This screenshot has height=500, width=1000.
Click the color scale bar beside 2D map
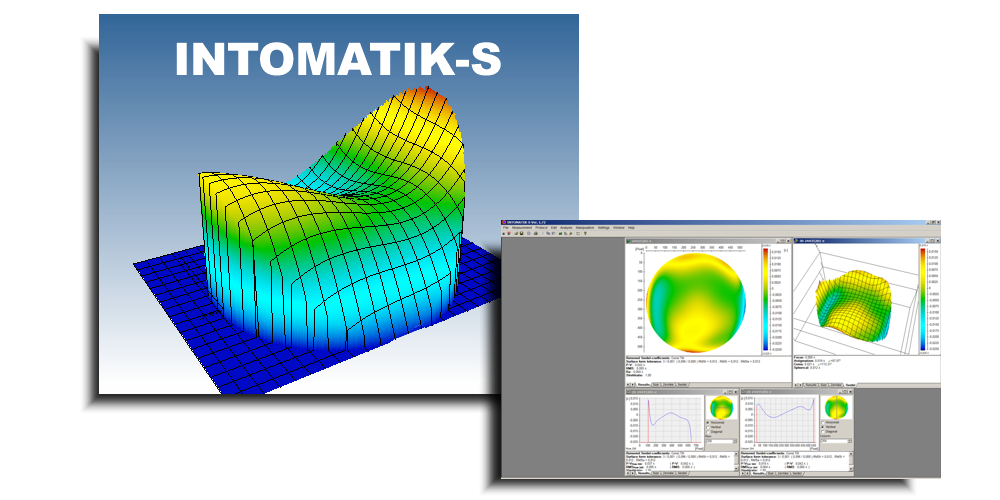(765, 300)
